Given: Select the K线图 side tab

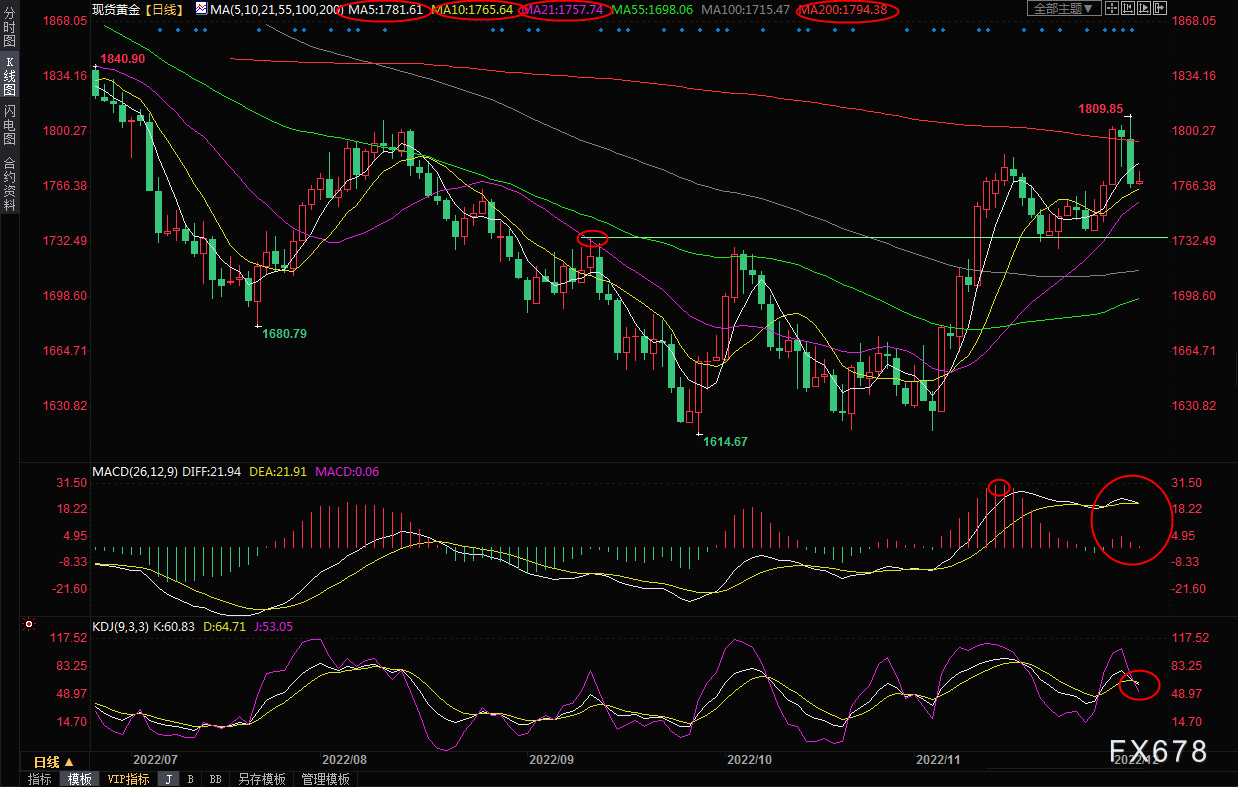Looking at the screenshot, I should tap(9, 76).
